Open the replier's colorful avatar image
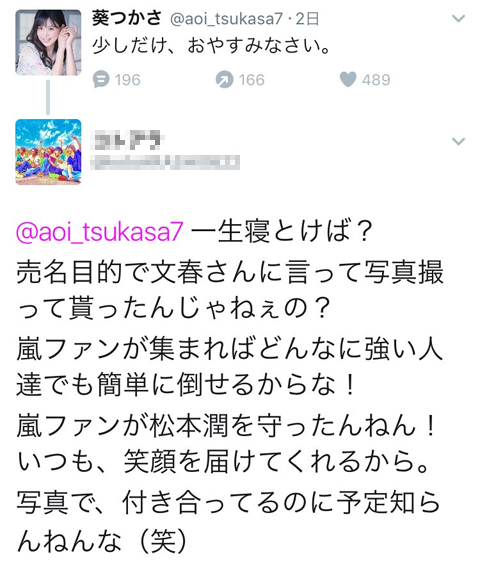The image size is (480, 568). (x=48, y=152)
